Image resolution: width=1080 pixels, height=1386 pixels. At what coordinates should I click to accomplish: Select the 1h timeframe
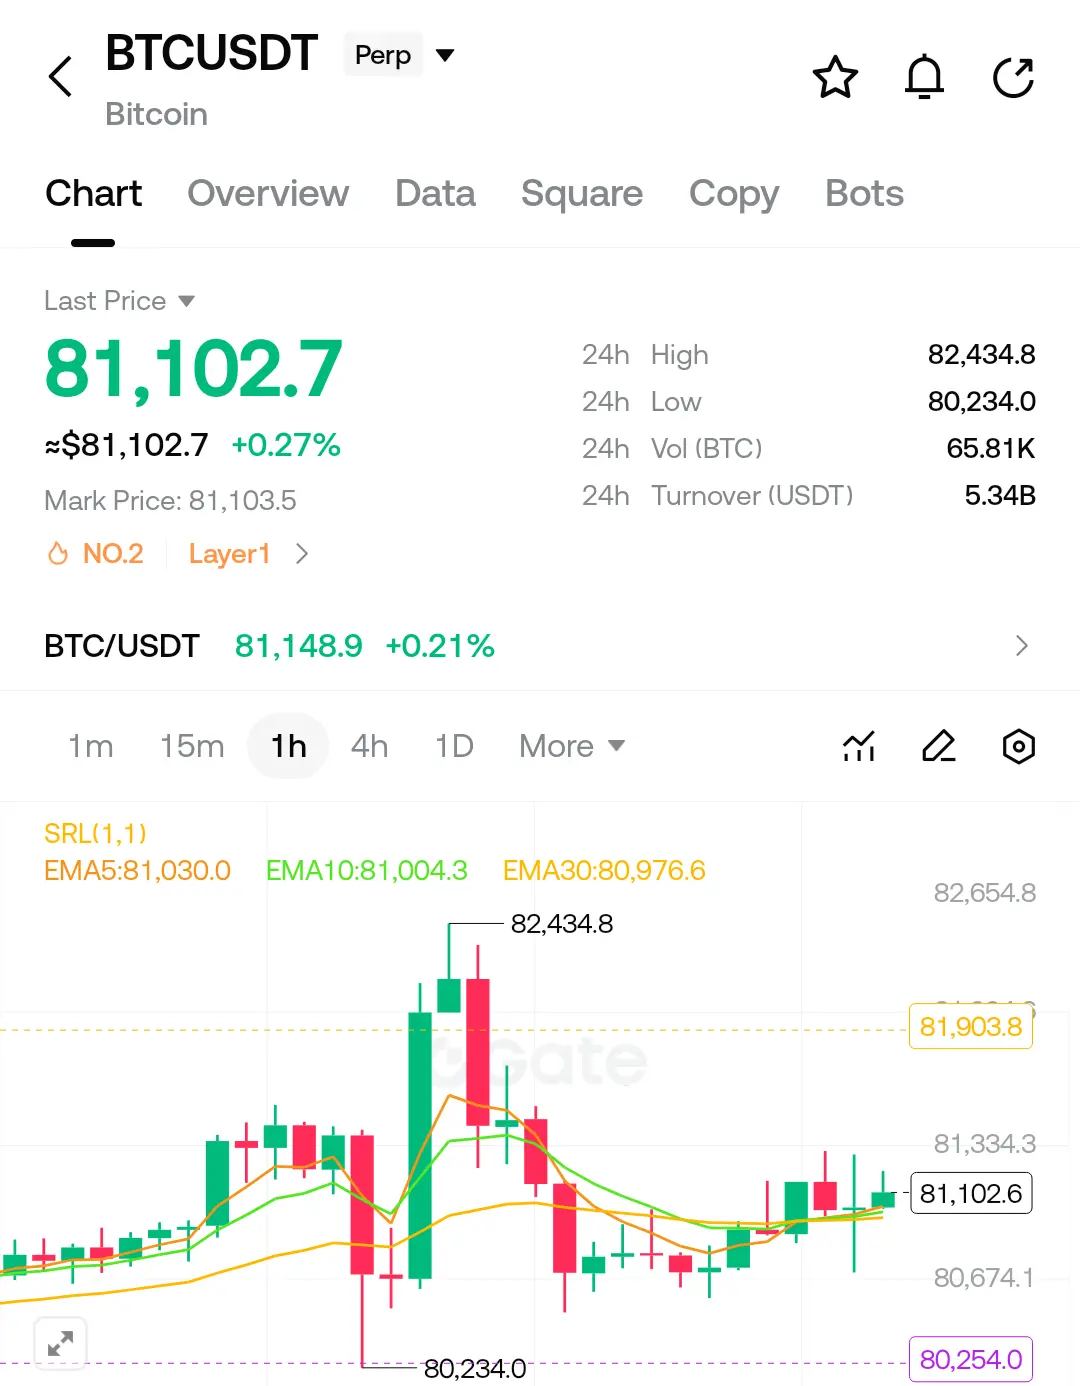288,746
